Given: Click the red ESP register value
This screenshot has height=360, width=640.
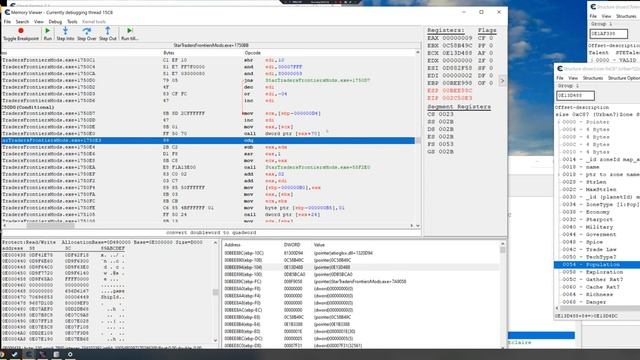Looking at the screenshot, I should (x=450, y=91).
